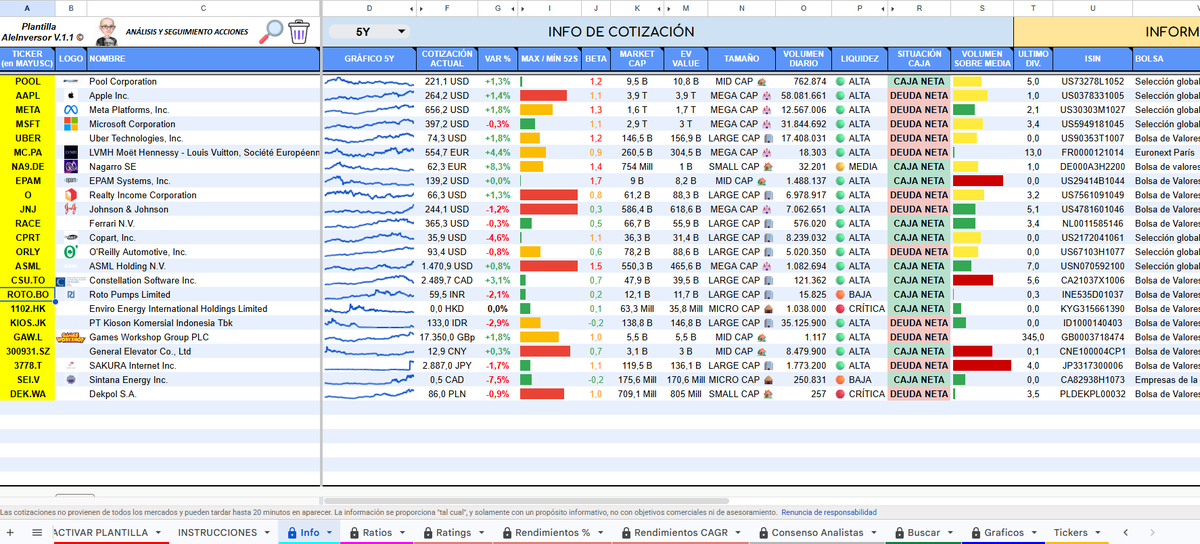The height and width of the screenshot is (544, 1200).
Task: Click the SAKURA Internet logo in 3778.T row
Action: (x=70, y=366)
